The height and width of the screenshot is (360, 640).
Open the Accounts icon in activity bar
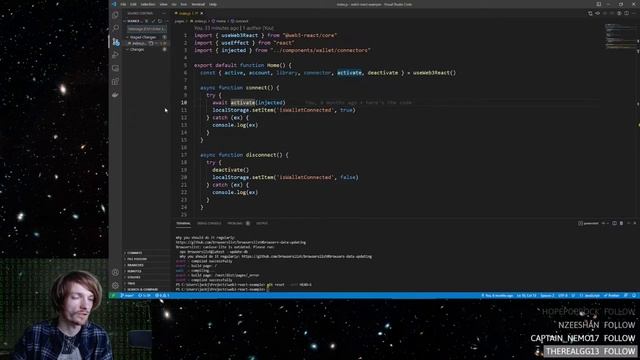pos(116,272)
